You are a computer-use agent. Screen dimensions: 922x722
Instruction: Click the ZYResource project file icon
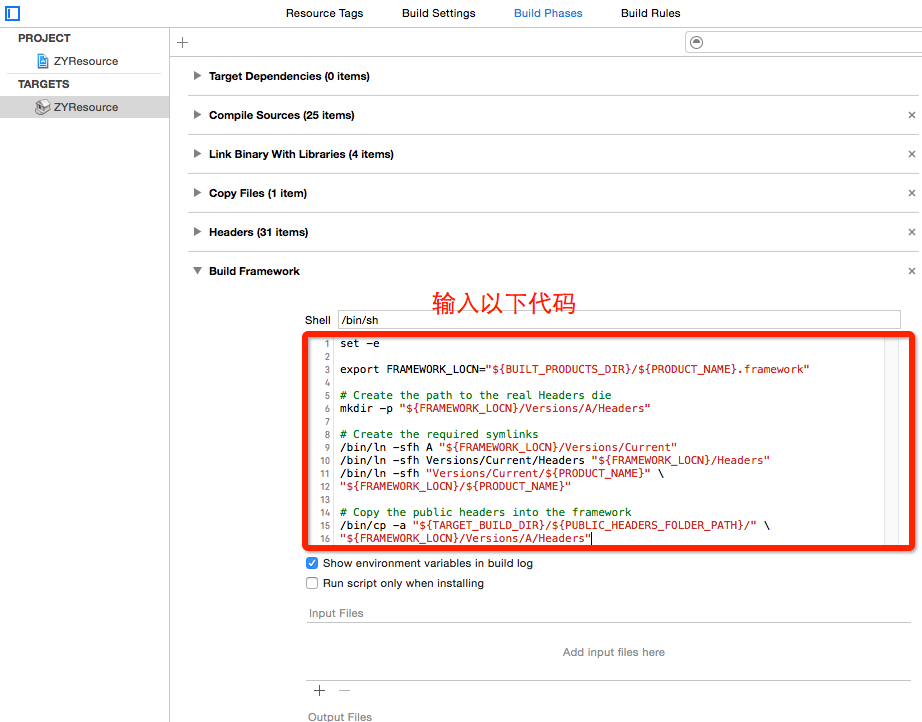point(42,61)
